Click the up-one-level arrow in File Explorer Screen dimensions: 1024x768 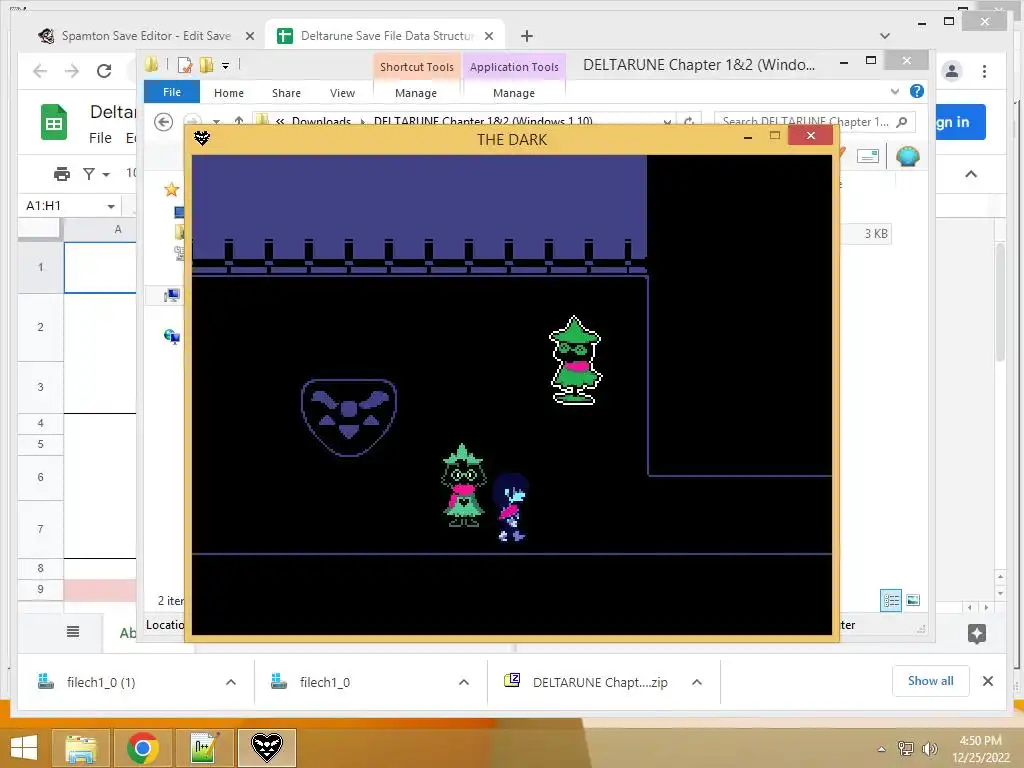tap(239, 121)
